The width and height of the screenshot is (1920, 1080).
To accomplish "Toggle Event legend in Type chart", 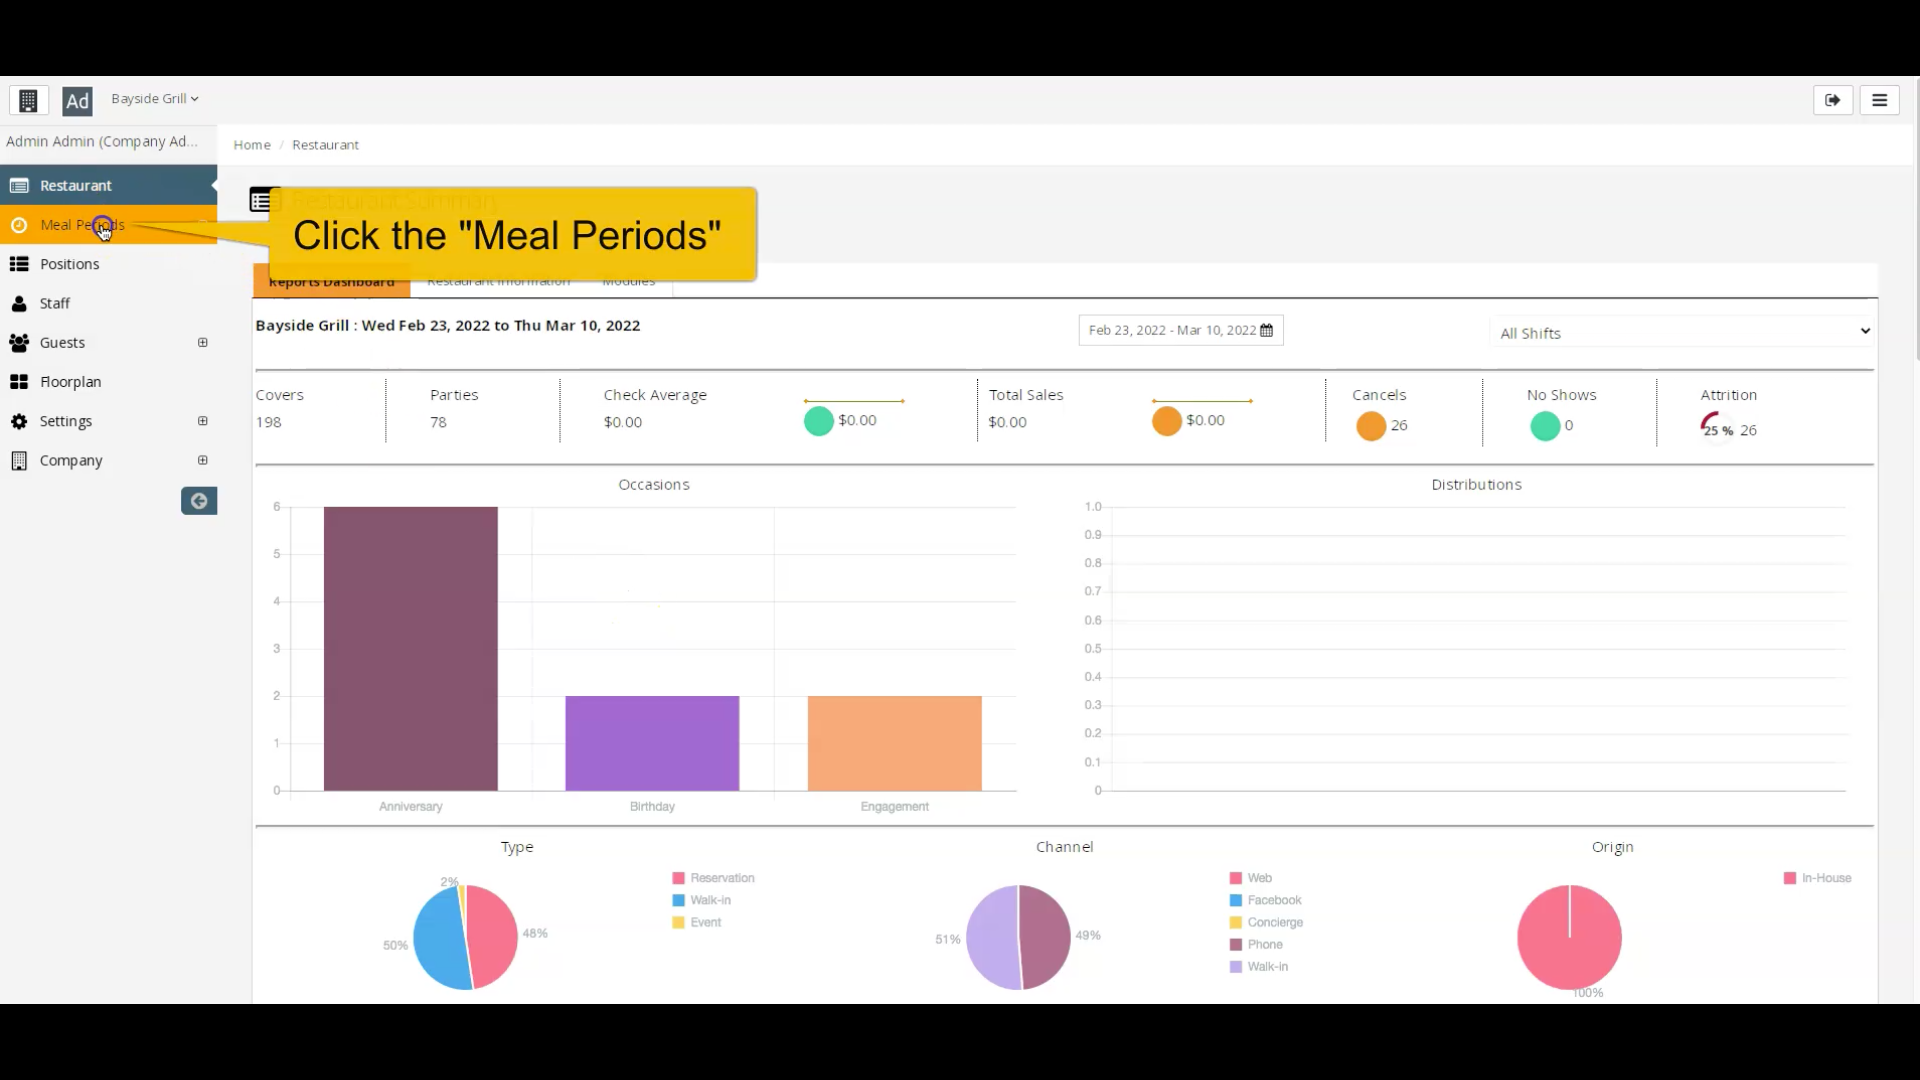I will [x=697, y=922].
